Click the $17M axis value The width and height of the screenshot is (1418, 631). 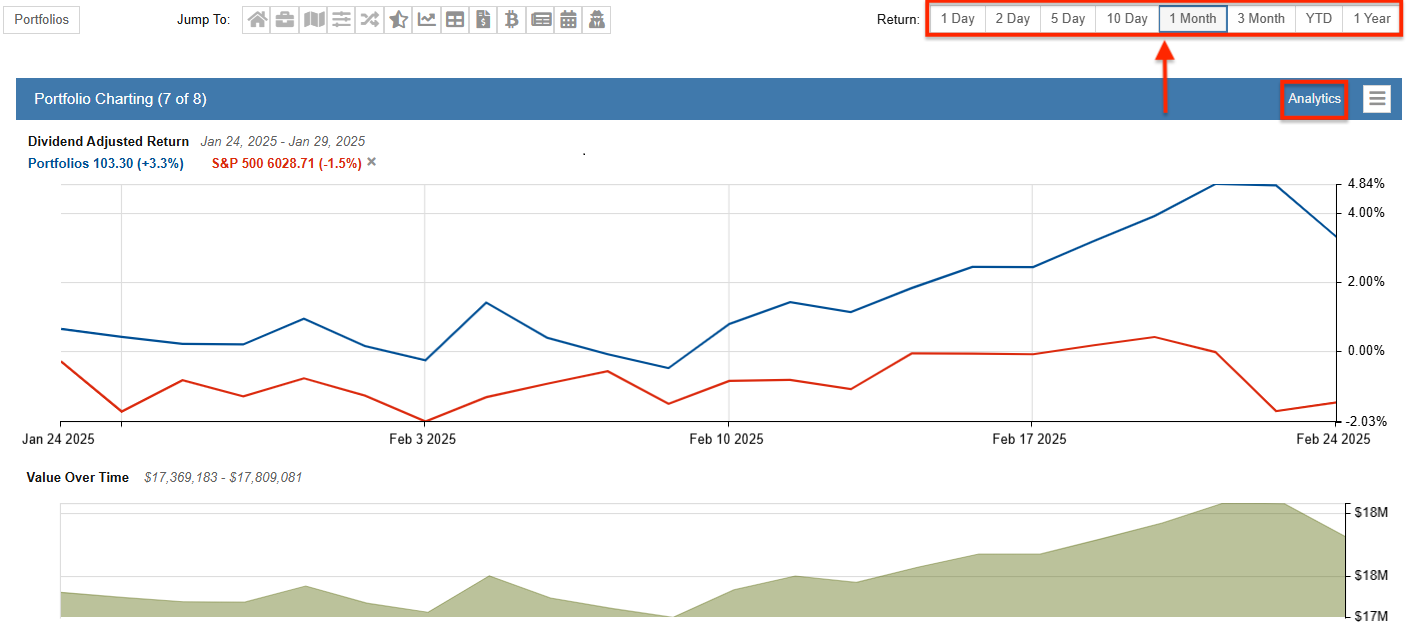click(1372, 616)
